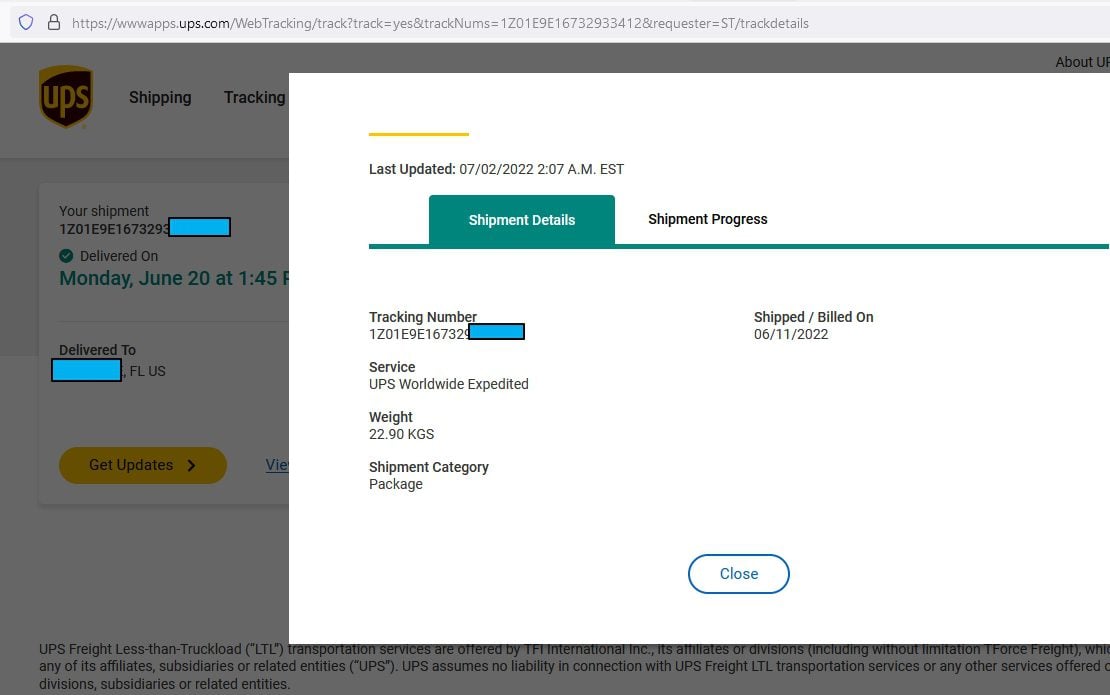This screenshot has width=1110, height=695.
Task: Click the Weight label
Action: click(x=391, y=418)
